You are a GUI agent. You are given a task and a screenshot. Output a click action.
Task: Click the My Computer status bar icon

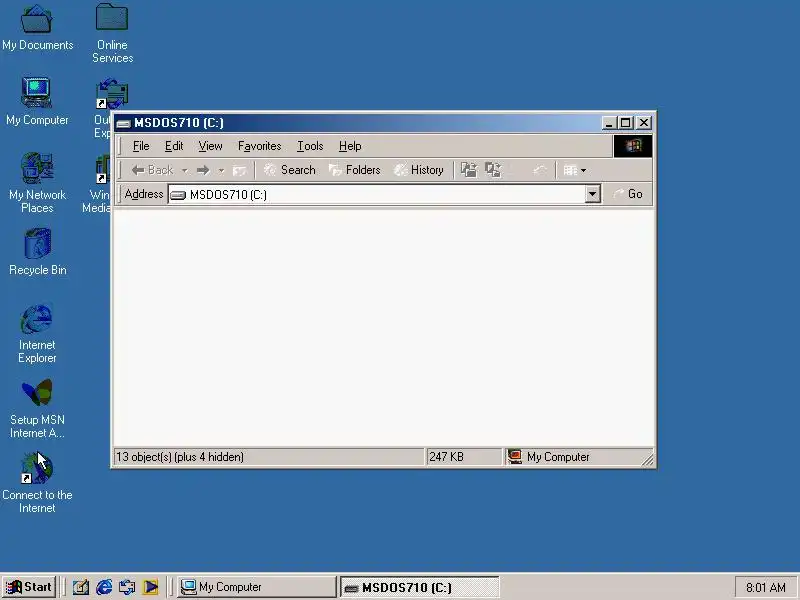tap(515, 456)
